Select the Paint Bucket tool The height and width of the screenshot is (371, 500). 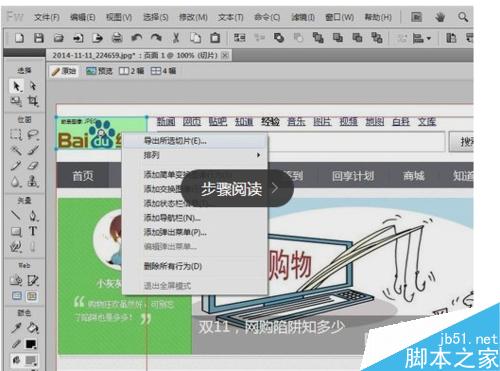pos(33,328)
